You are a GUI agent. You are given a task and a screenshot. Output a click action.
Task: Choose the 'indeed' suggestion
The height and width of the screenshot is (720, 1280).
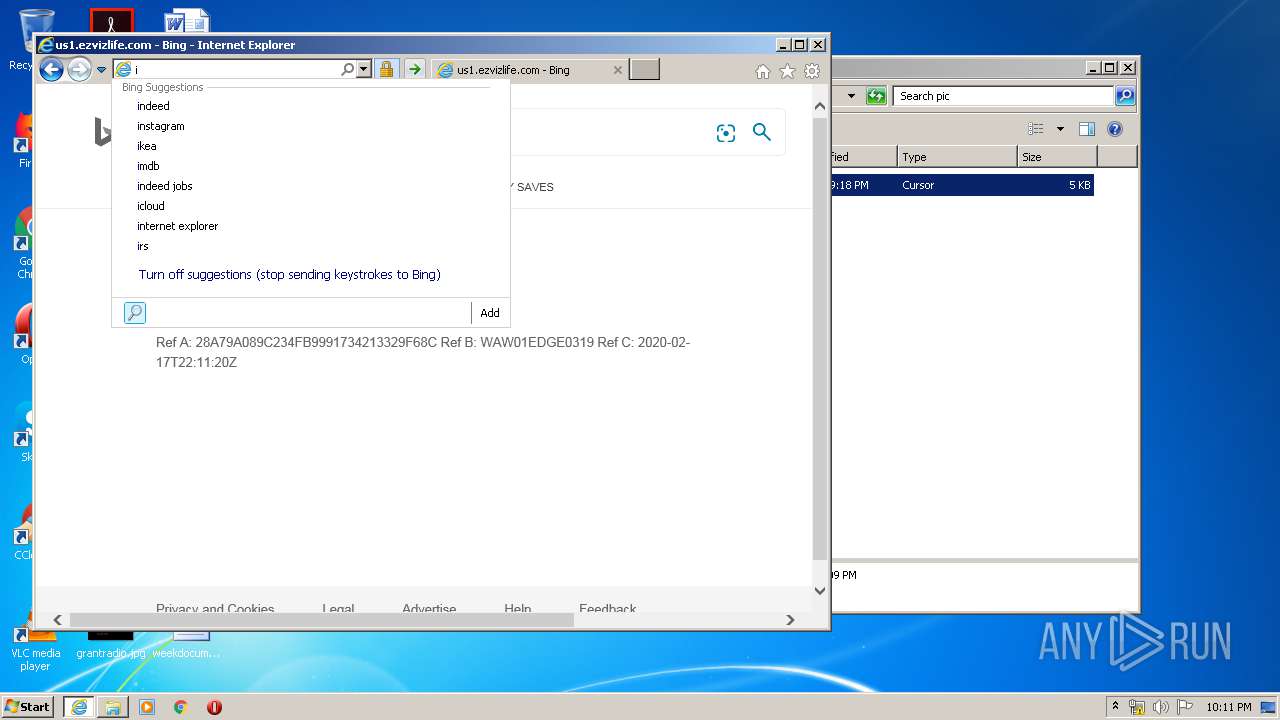click(x=153, y=106)
